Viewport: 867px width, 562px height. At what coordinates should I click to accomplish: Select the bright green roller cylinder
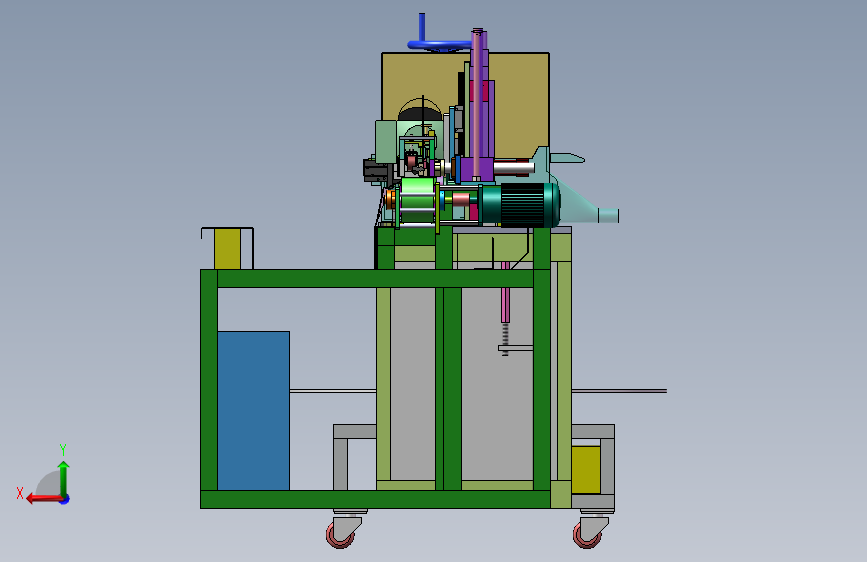418,201
